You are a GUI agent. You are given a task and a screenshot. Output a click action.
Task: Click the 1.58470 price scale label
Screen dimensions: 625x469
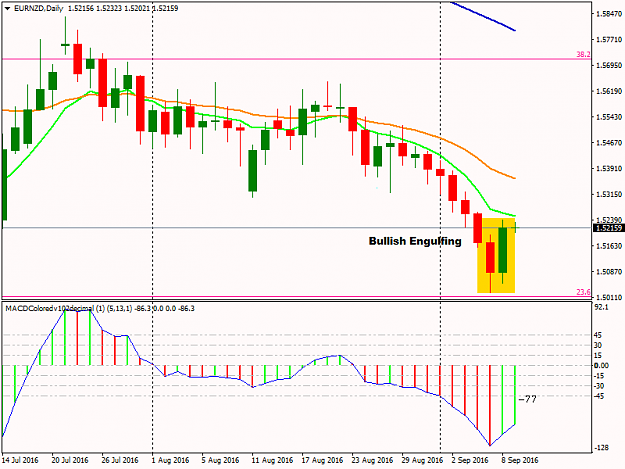[x=609, y=14]
